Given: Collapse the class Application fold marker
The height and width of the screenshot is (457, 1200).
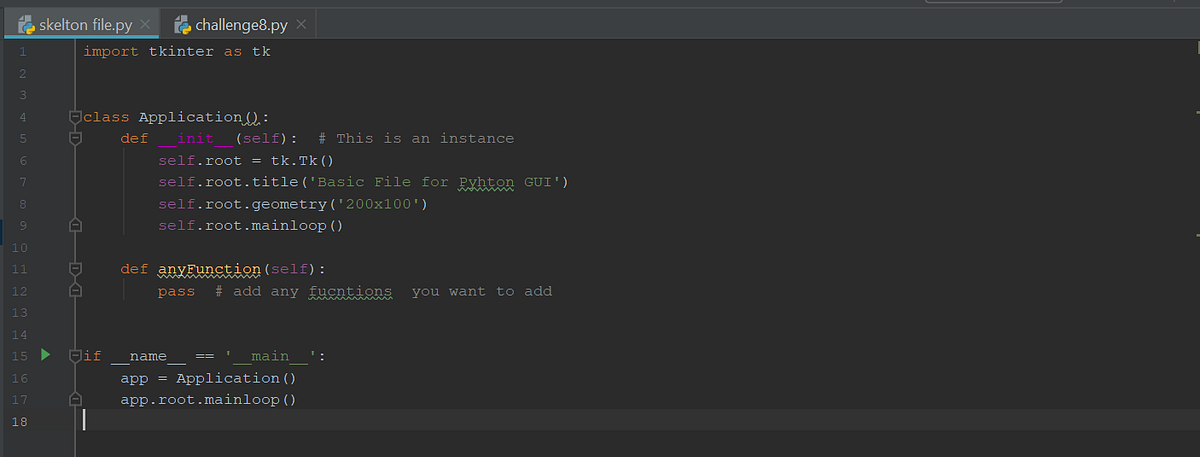Looking at the screenshot, I should point(74,117).
